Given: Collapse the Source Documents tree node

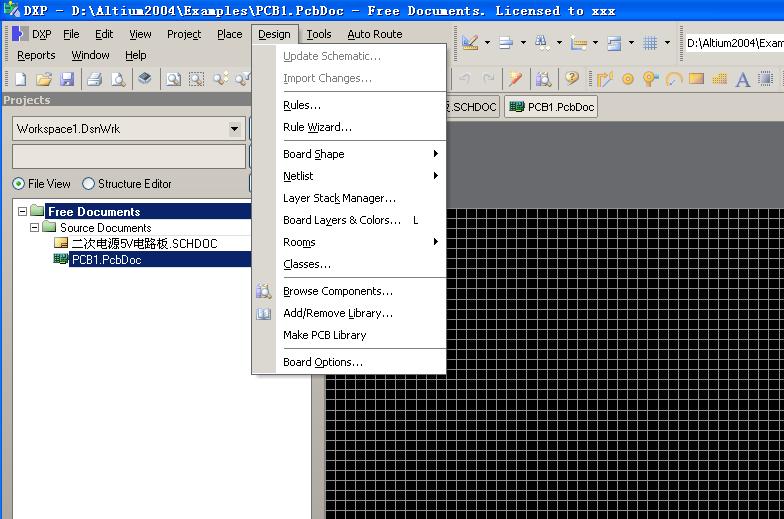Looking at the screenshot, I should pos(34,228).
